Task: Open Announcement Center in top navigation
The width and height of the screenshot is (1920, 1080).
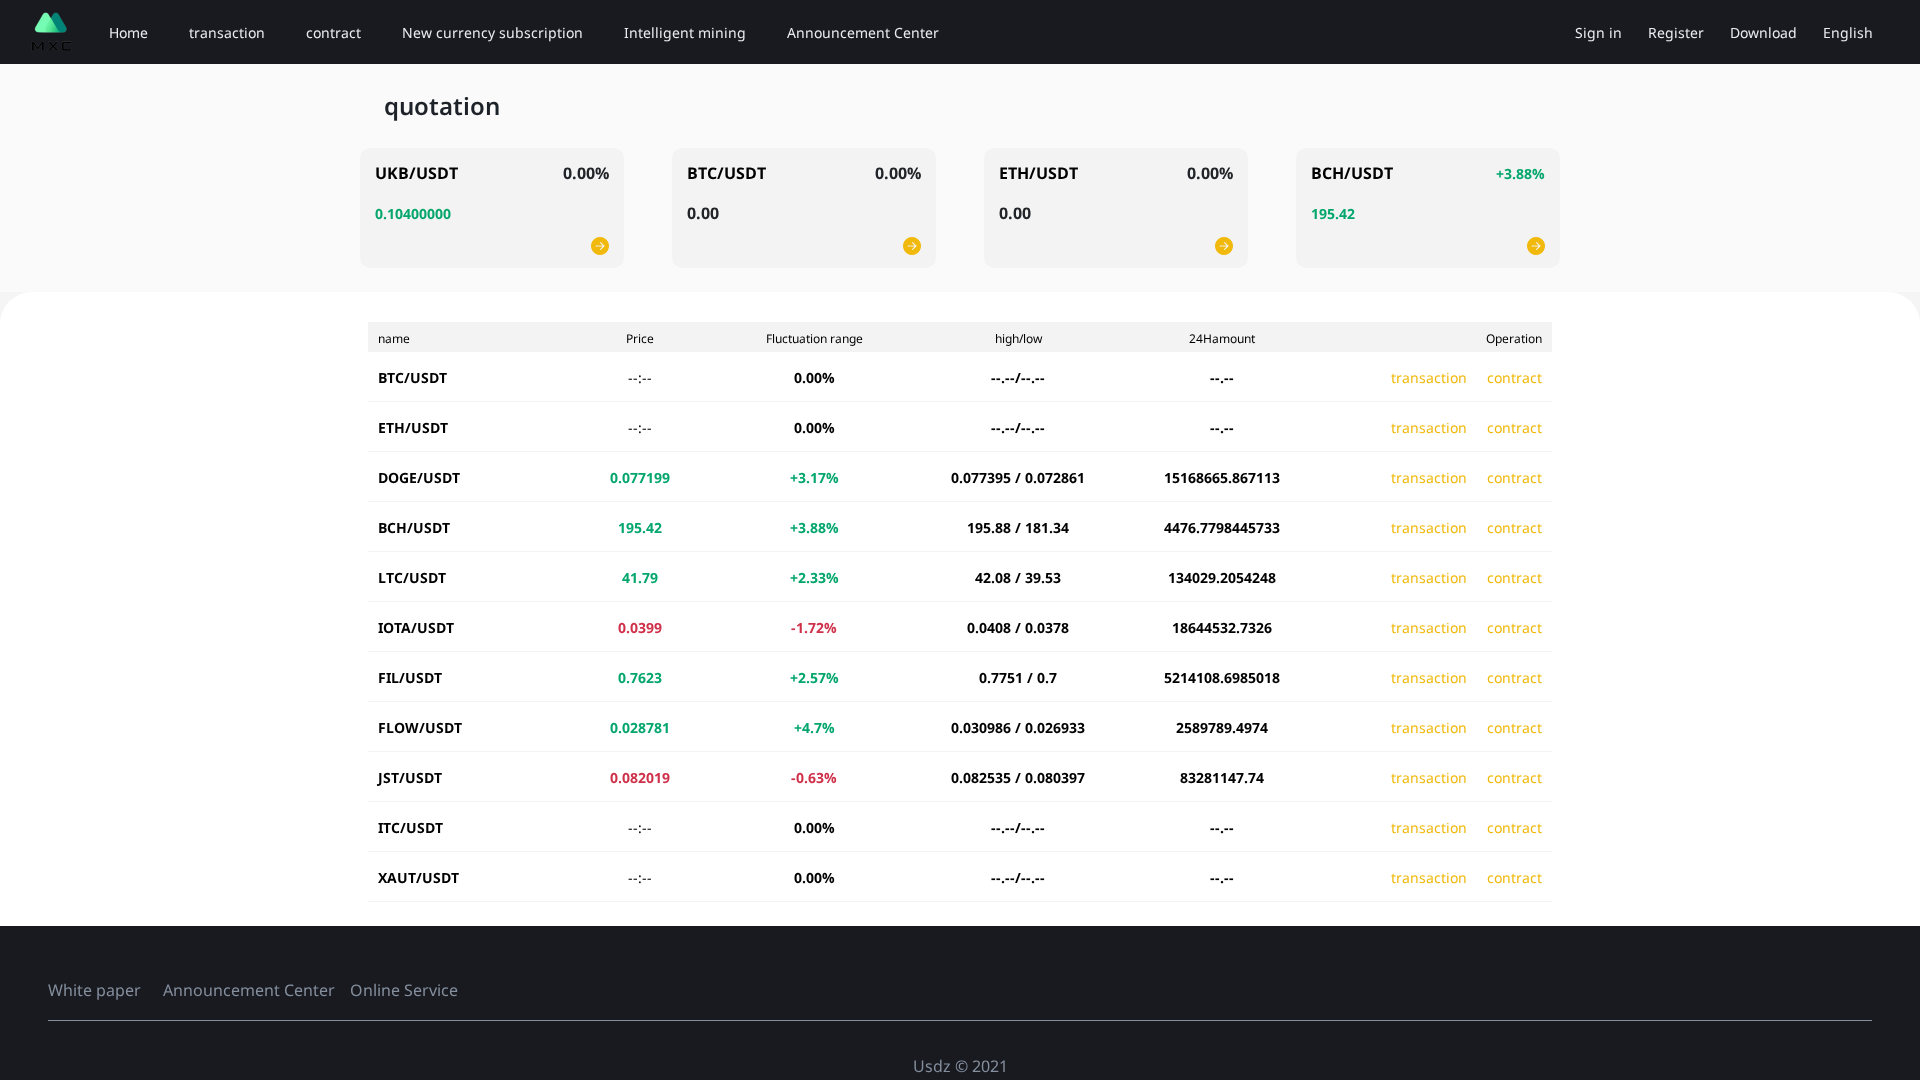Action: pyautogui.click(x=863, y=33)
